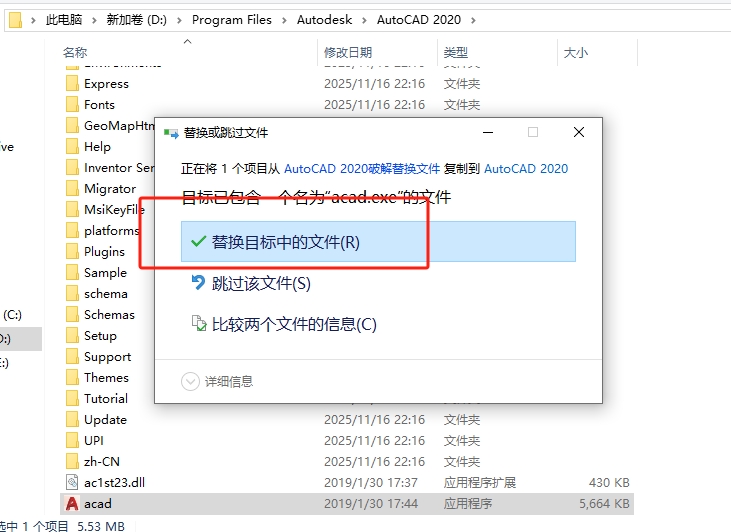
Task: Choose replace the file in destination
Action: (378, 242)
